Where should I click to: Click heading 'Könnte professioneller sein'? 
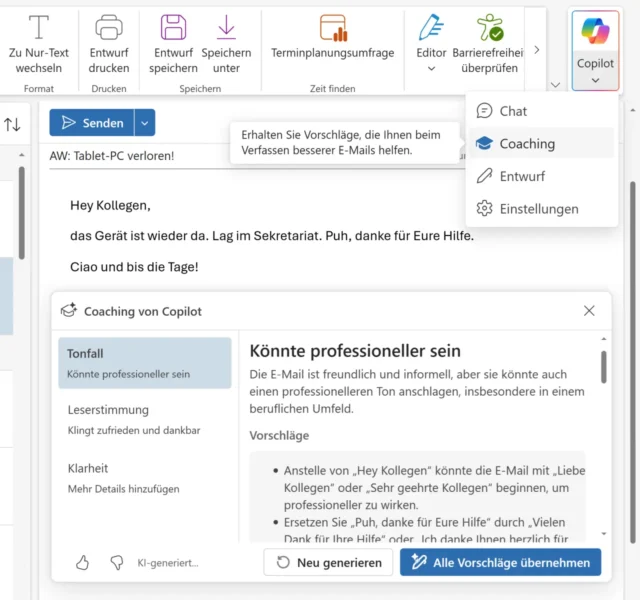coord(355,351)
